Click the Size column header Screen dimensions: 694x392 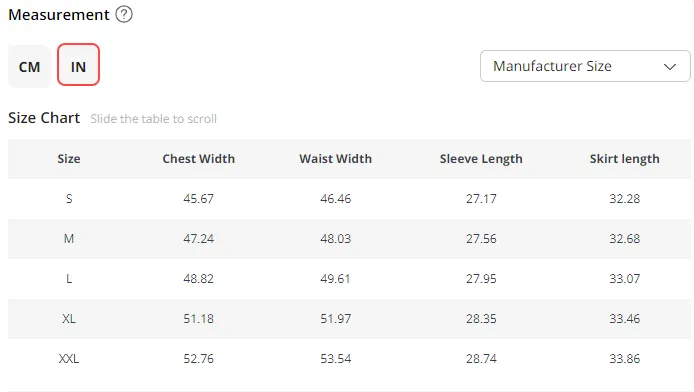pos(69,159)
